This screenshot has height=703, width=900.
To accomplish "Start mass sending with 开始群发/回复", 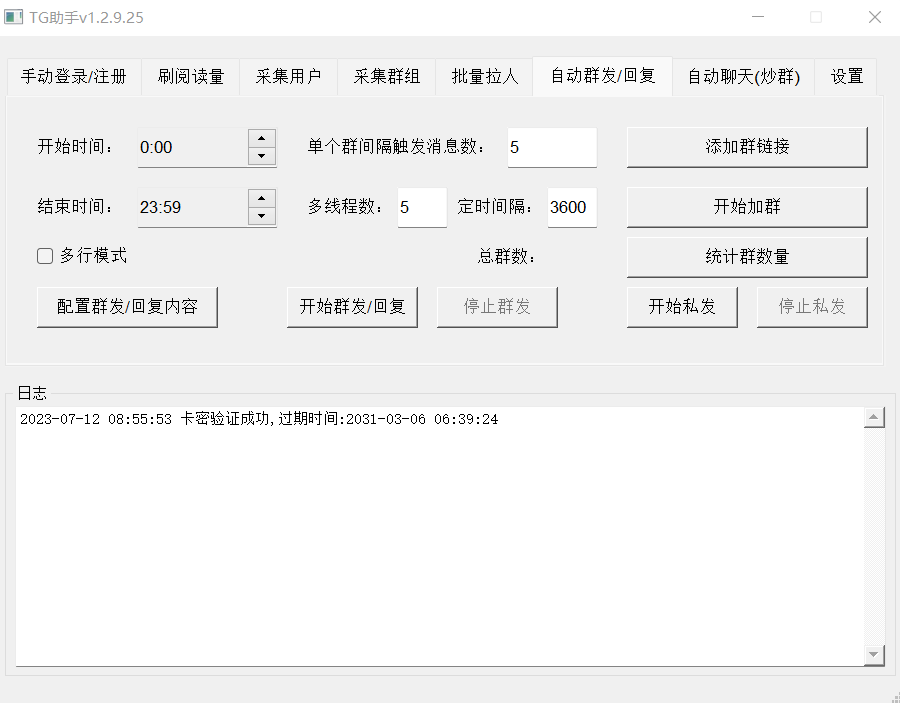I will [352, 307].
